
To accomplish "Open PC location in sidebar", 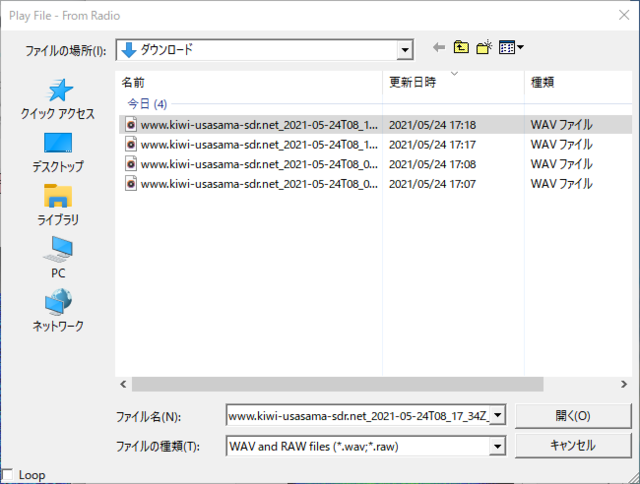I will tap(58, 258).
